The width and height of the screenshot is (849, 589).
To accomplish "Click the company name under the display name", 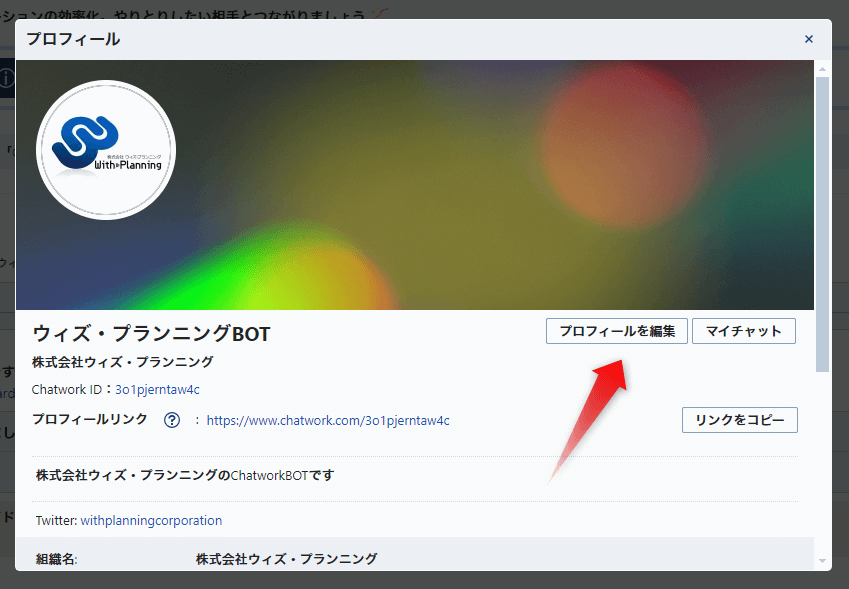I will (122, 362).
